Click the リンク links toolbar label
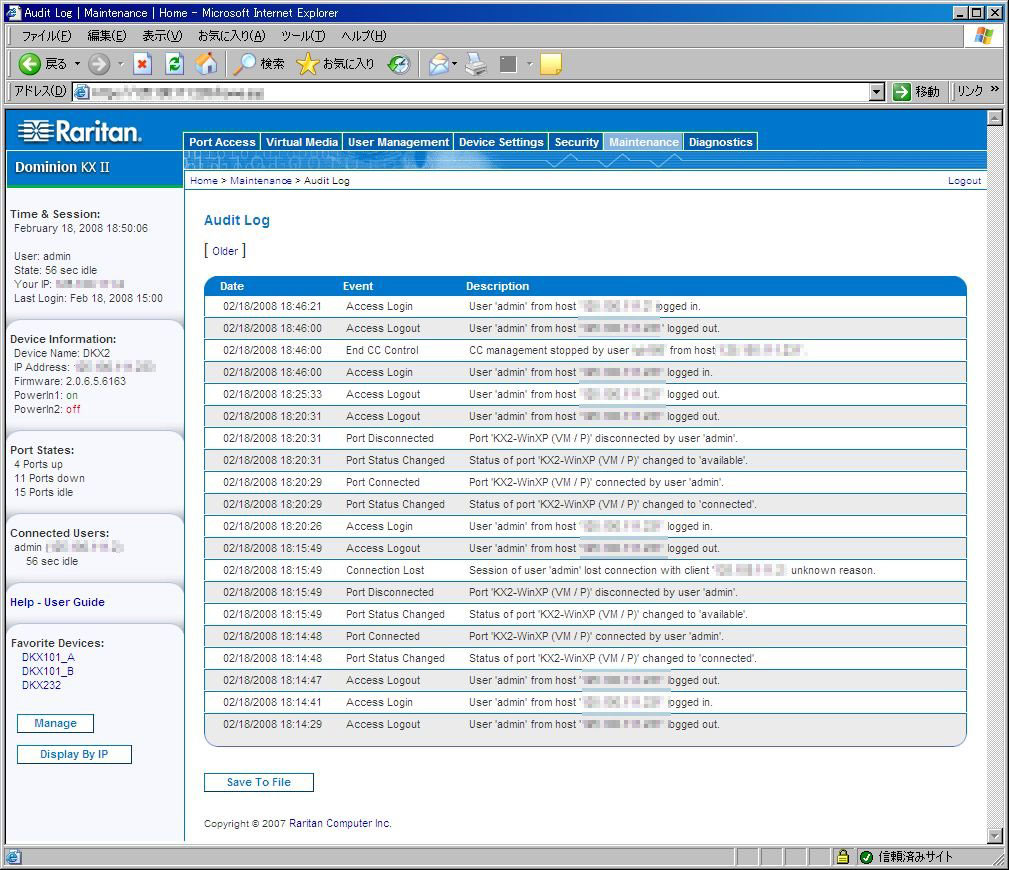The height and width of the screenshot is (870, 1009). 969,91
